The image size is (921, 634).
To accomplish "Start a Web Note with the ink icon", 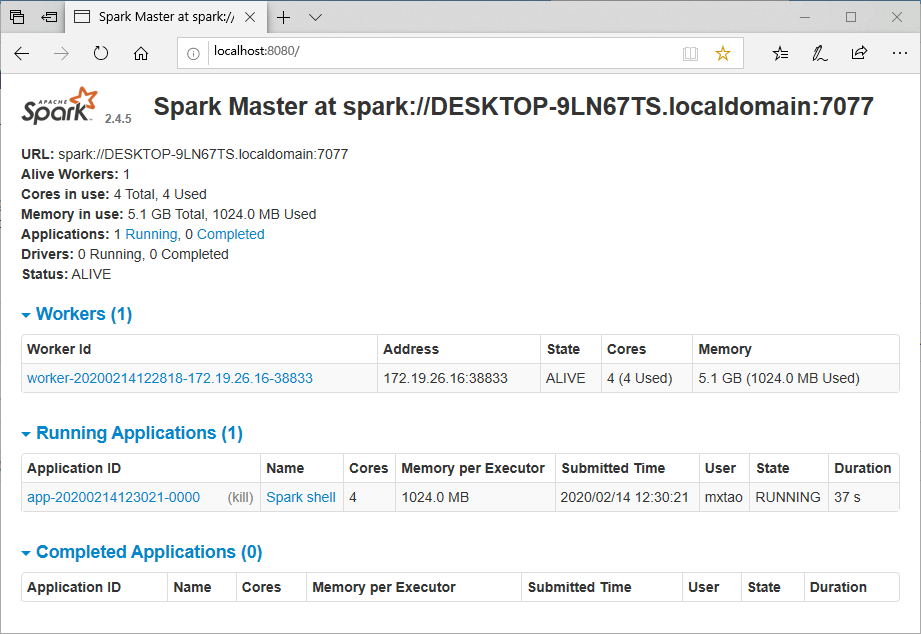I will pos(819,53).
